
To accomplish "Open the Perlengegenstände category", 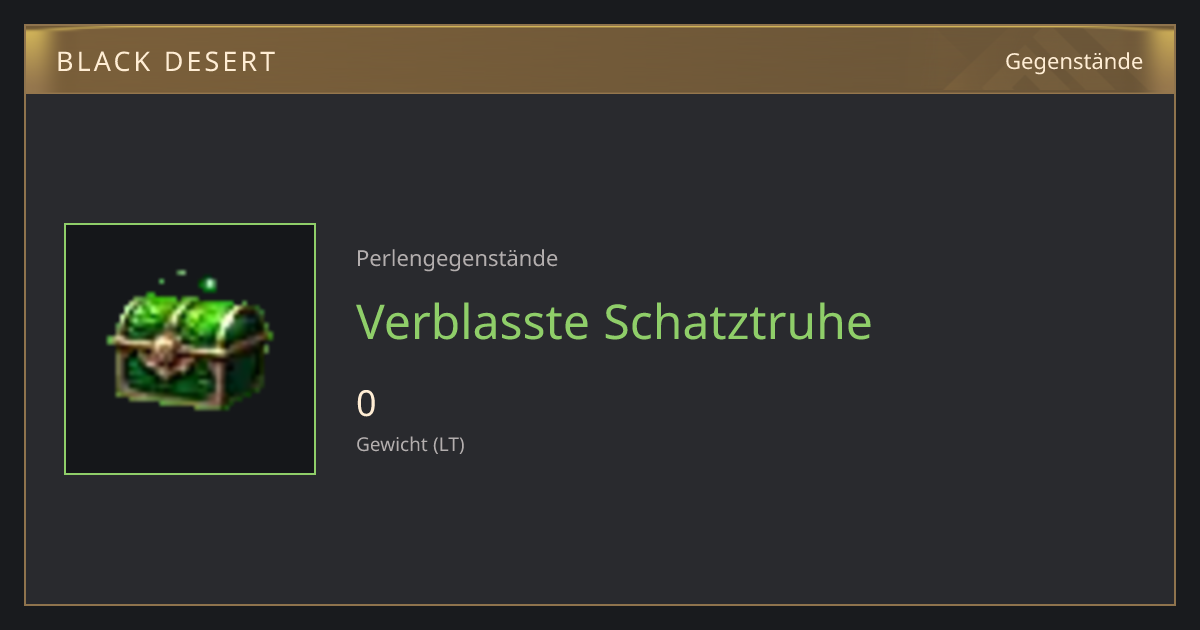I will click(457, 259).
